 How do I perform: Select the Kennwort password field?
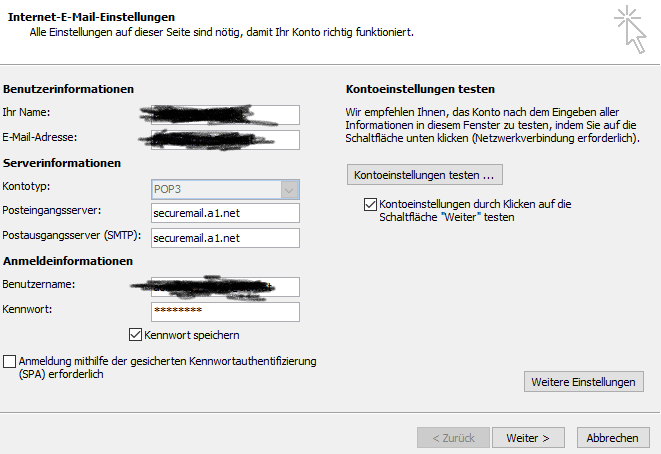pyautogui.click(x=225, y=312)
